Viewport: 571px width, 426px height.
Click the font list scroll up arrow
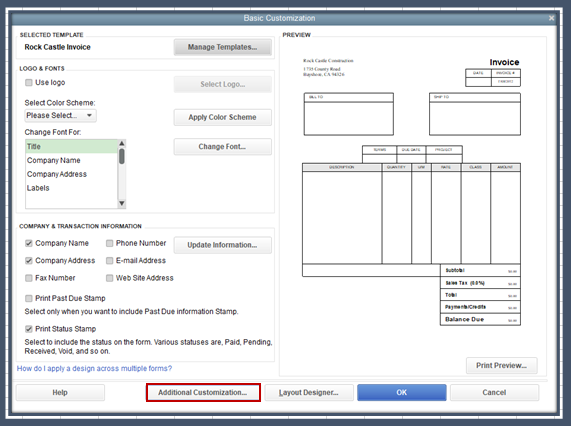(122, 143)
